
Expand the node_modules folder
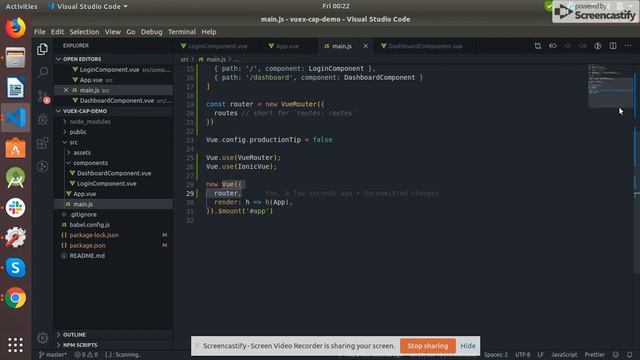(x=89, y=122)
